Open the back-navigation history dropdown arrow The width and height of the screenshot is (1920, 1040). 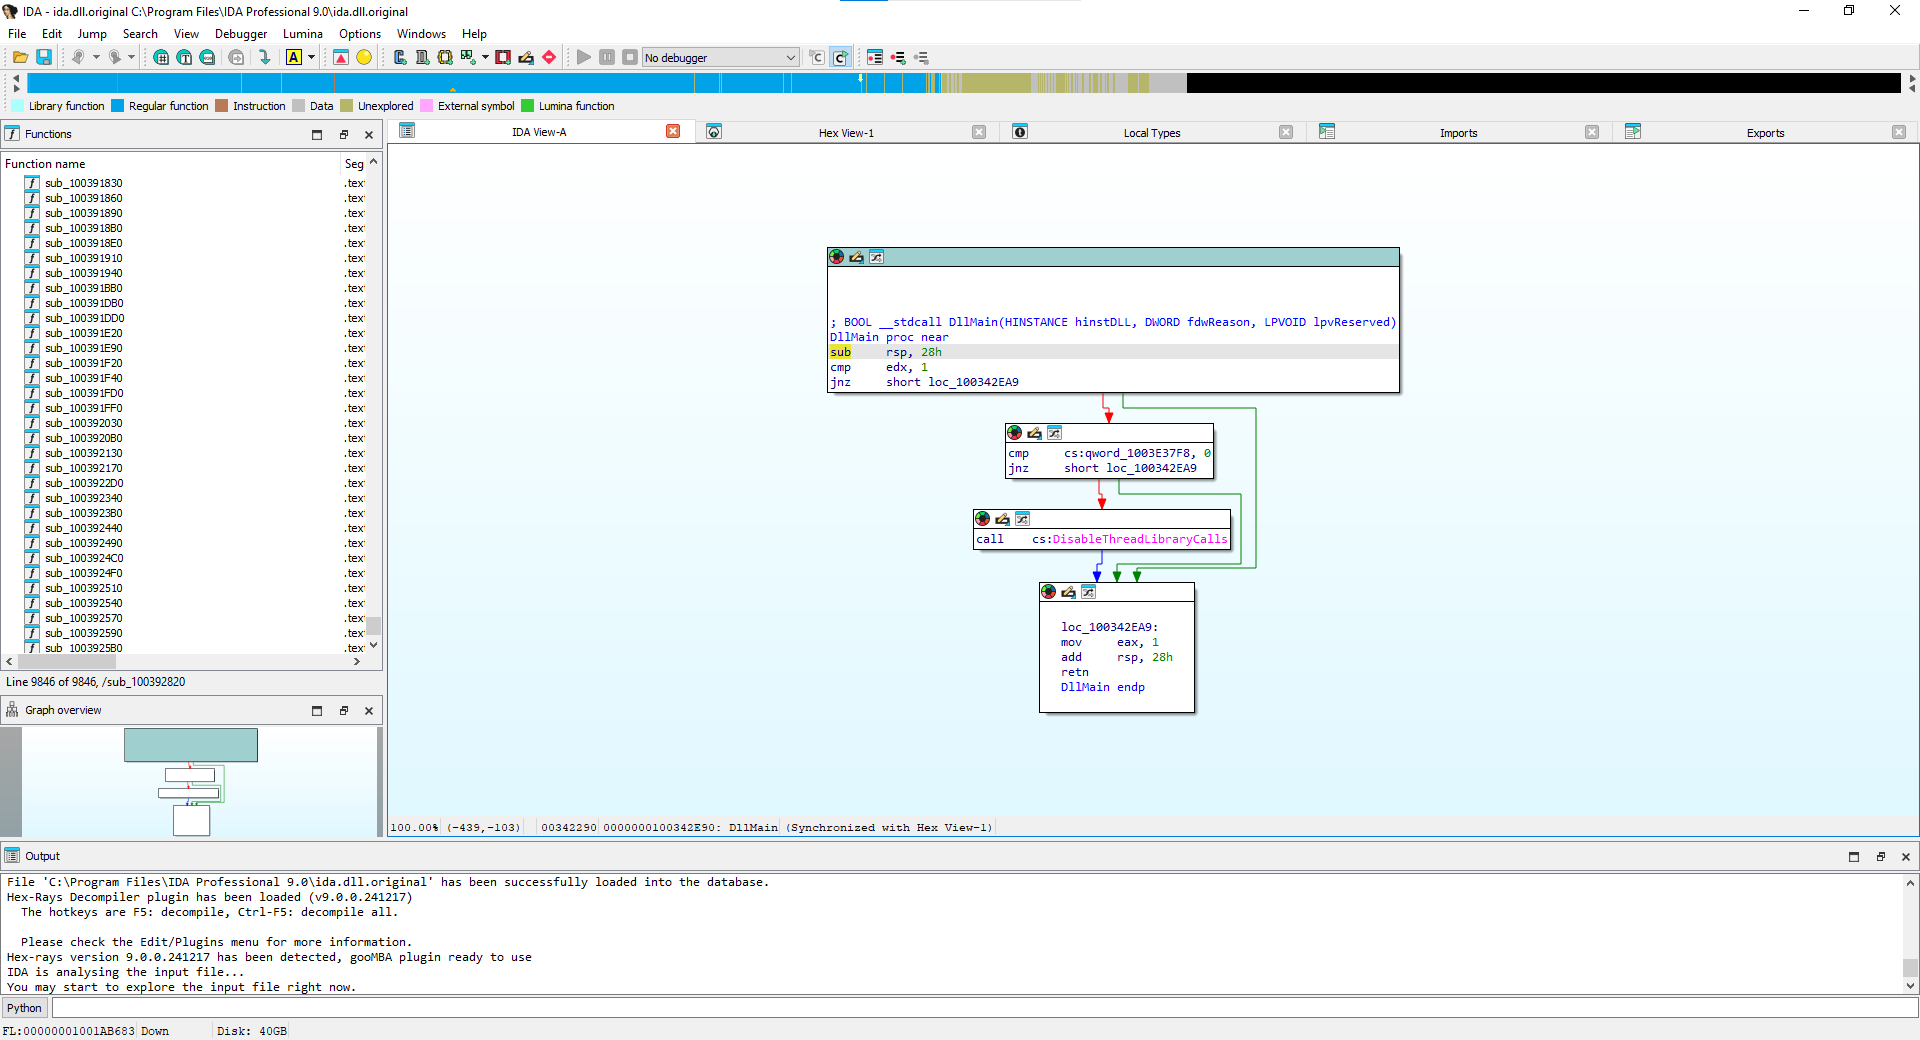click(96, 57)
